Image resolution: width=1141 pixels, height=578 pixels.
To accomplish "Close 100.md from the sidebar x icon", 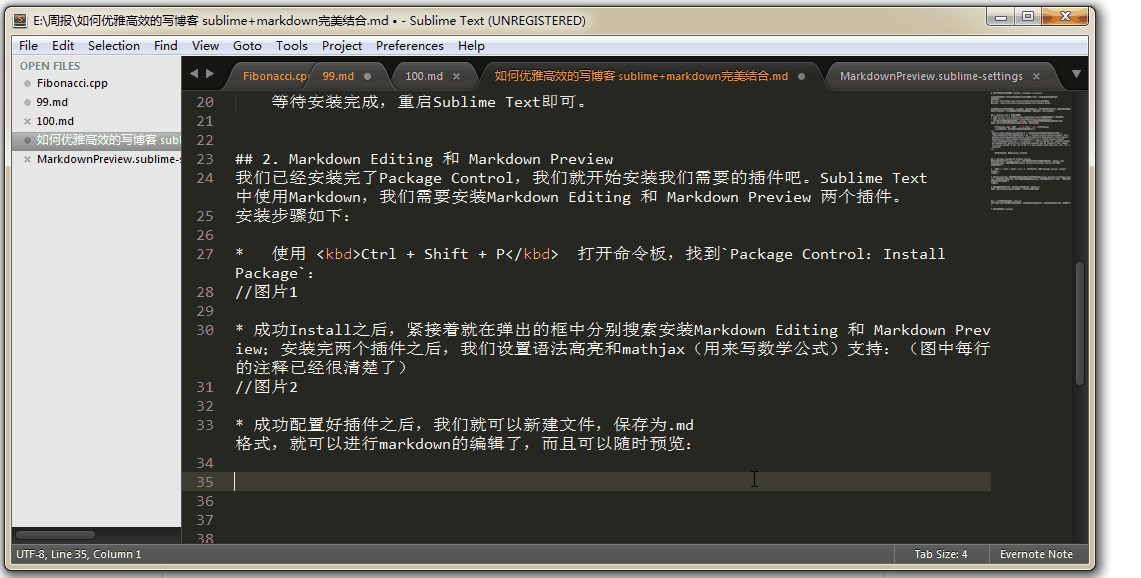I will pyautogui.click(x=28, y=122).
